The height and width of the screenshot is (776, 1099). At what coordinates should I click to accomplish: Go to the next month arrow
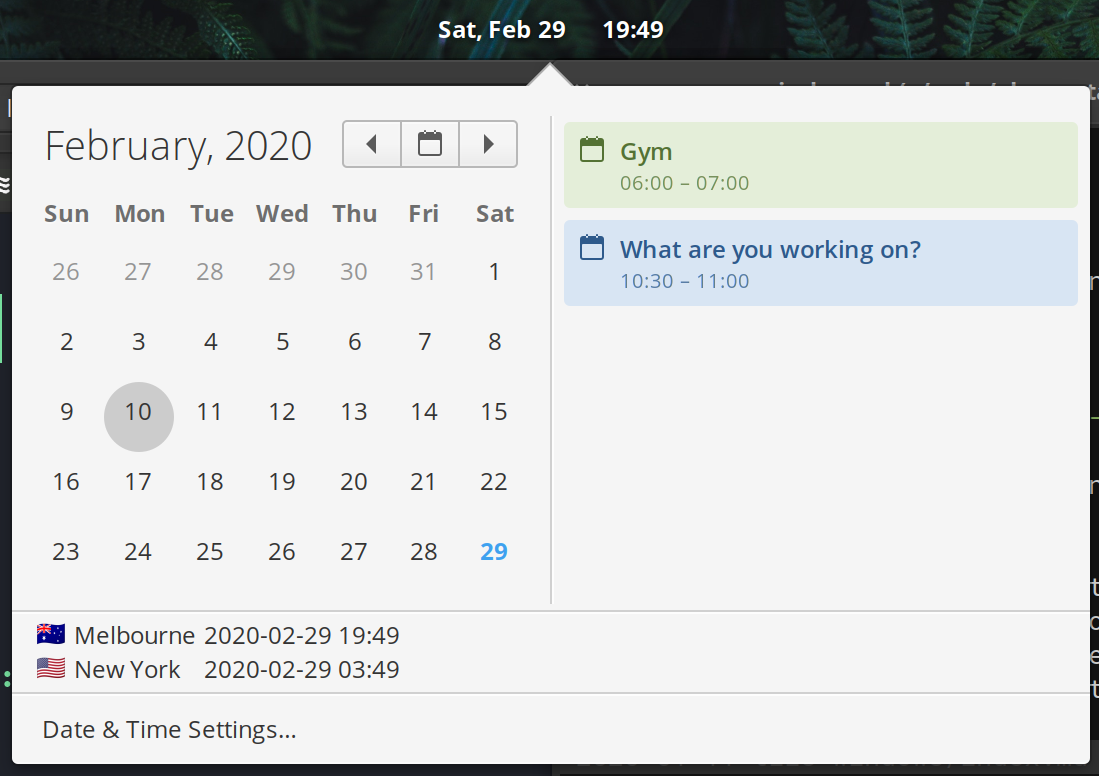(x=489, y=144)
